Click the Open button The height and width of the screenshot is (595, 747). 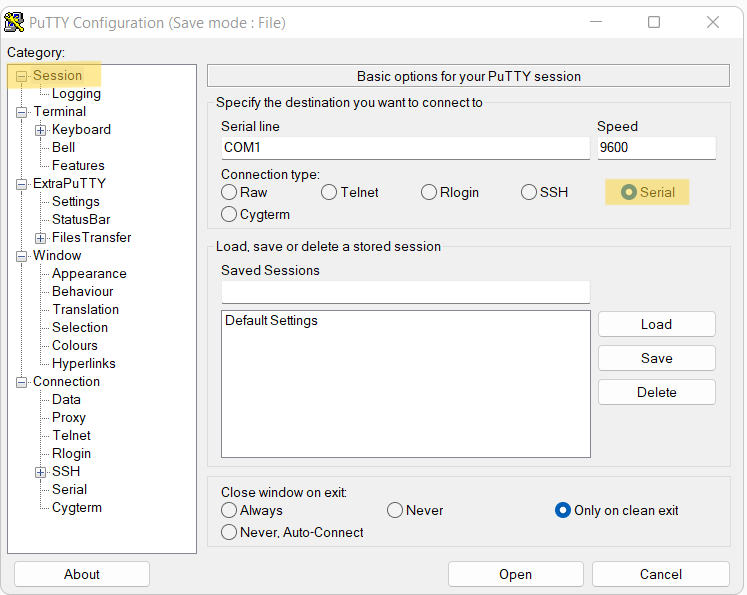click(515, 575)
